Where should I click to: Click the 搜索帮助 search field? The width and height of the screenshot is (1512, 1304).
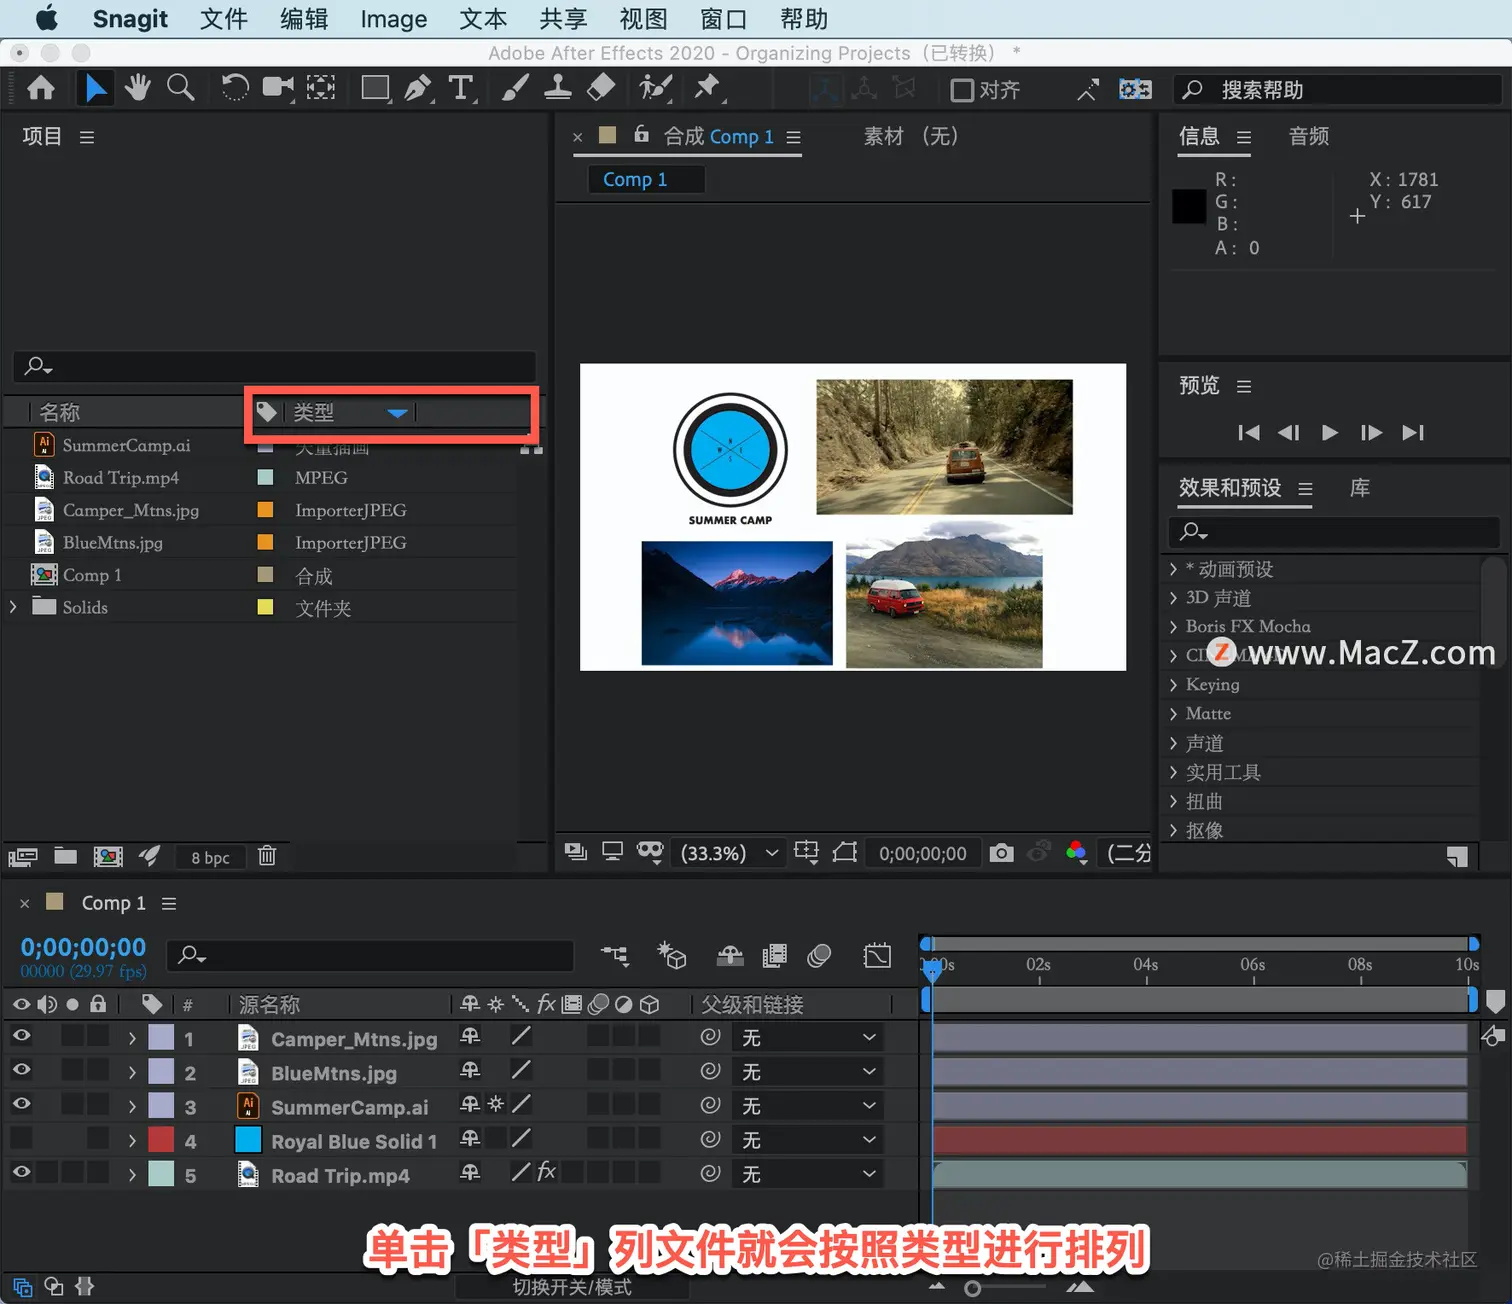pyautogui.click(x=1338, y=90)
